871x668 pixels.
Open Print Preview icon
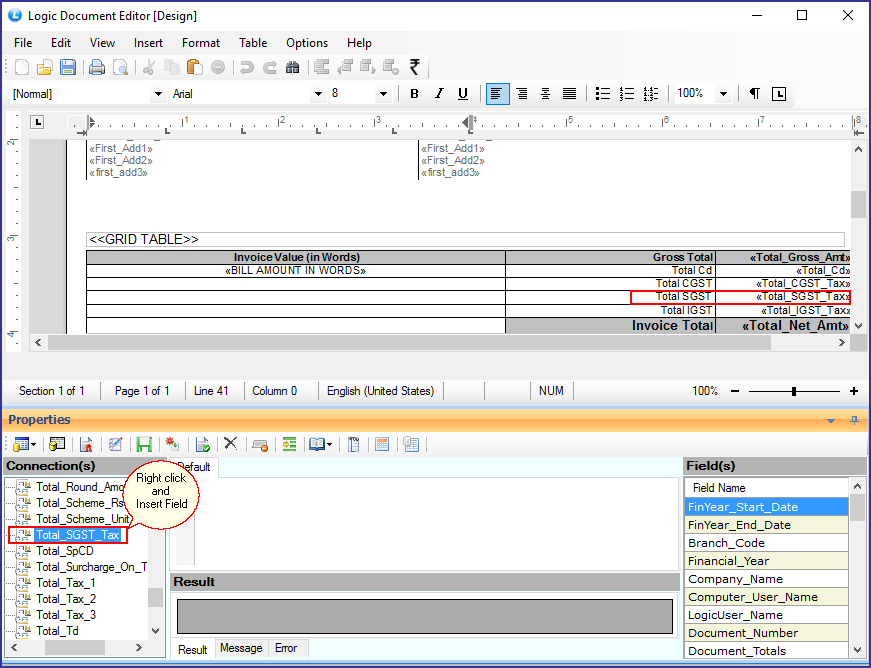120,67
